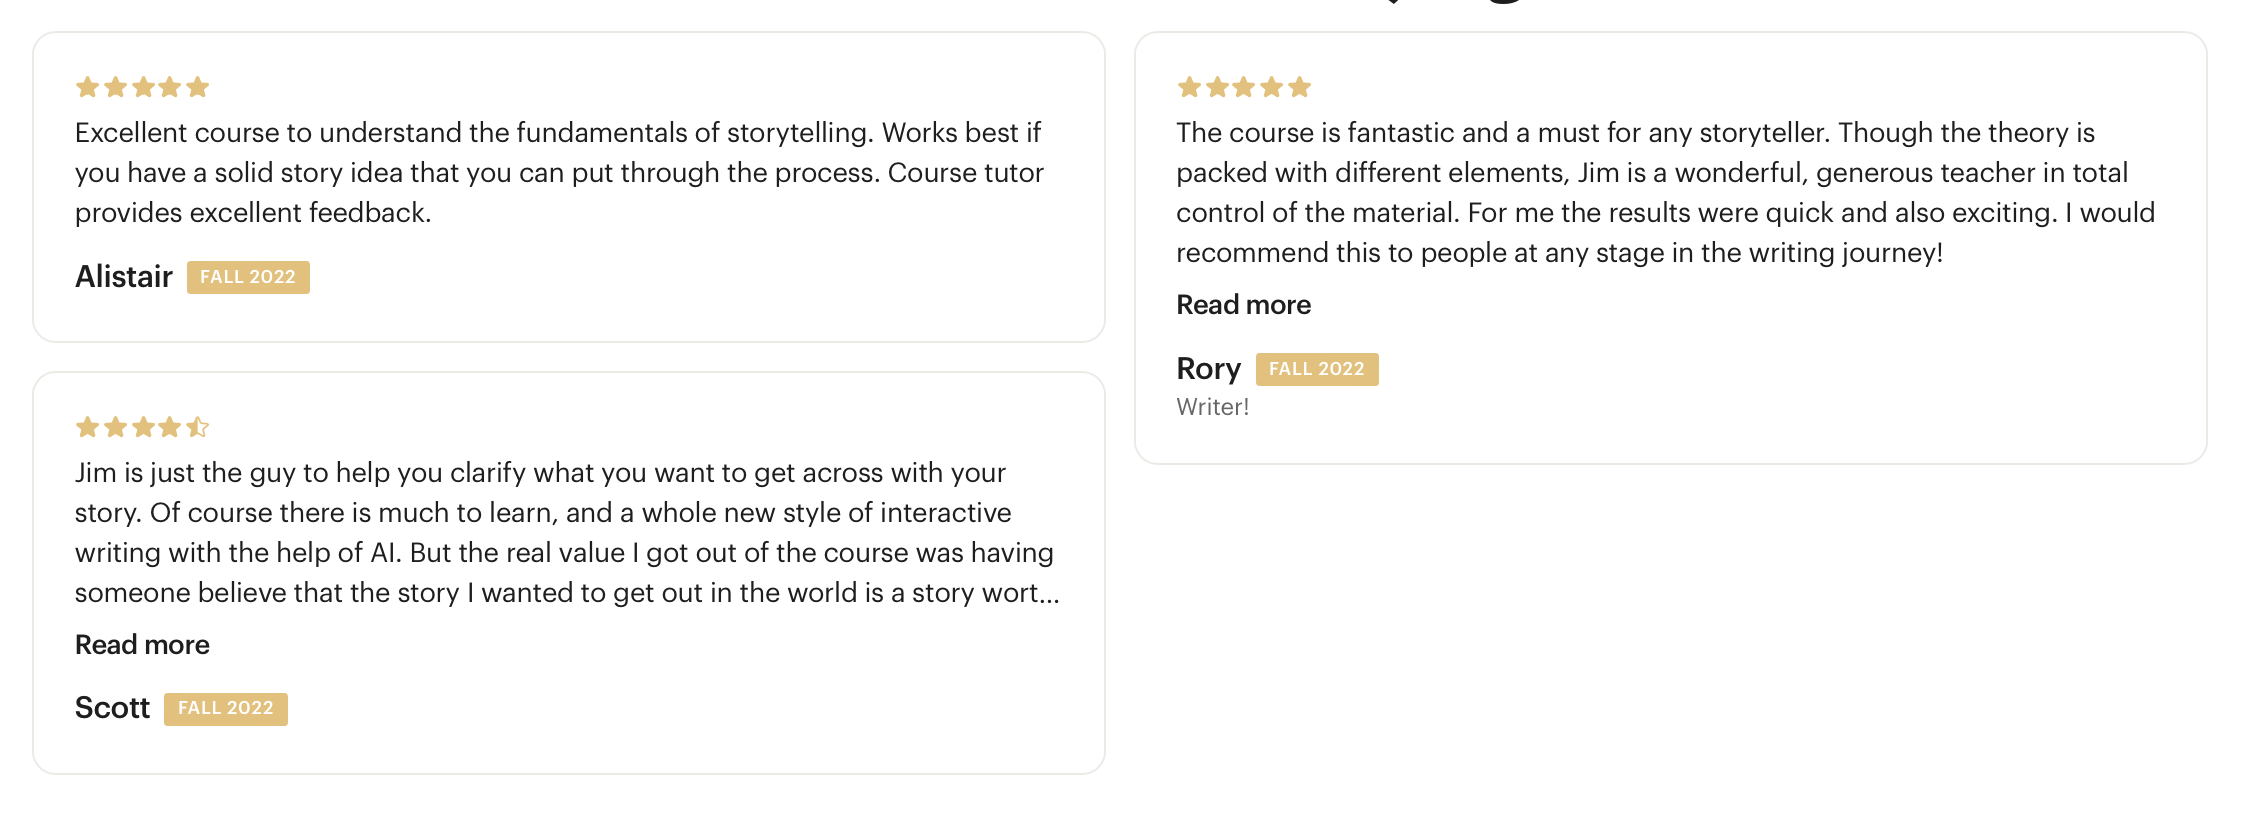Click fifth star in Rory's rating
The image size is (2242, 824).
[1300, 87]
